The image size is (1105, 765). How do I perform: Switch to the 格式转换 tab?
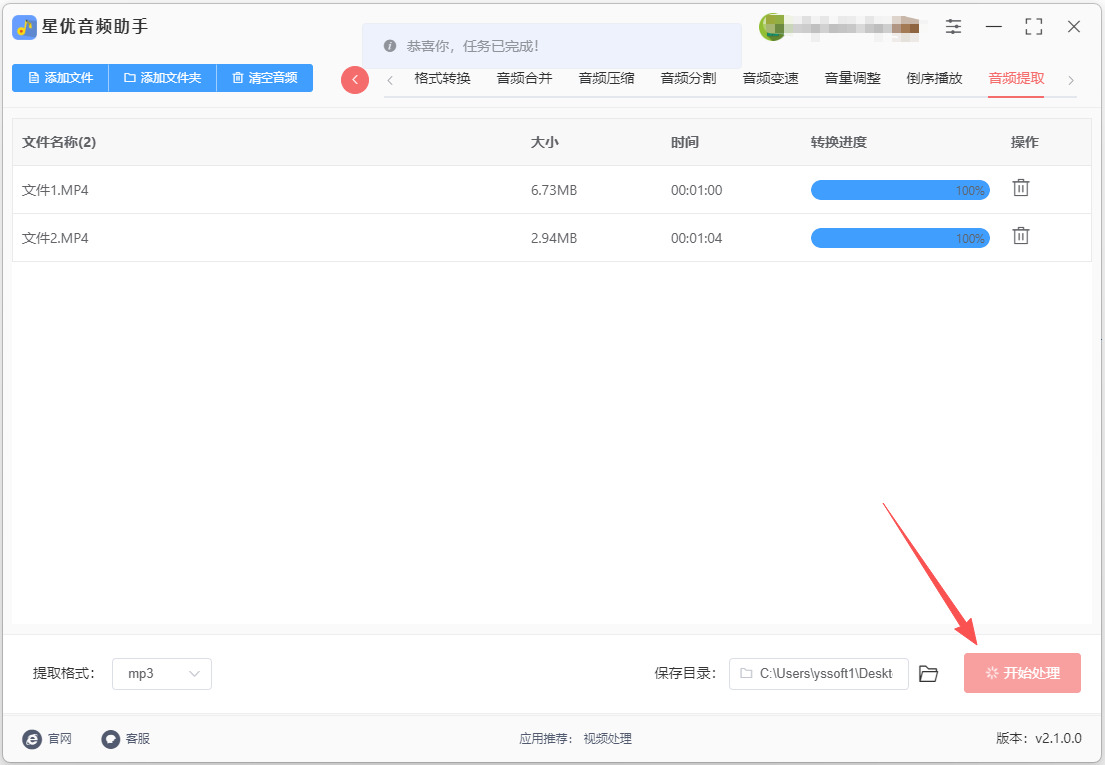442,79
